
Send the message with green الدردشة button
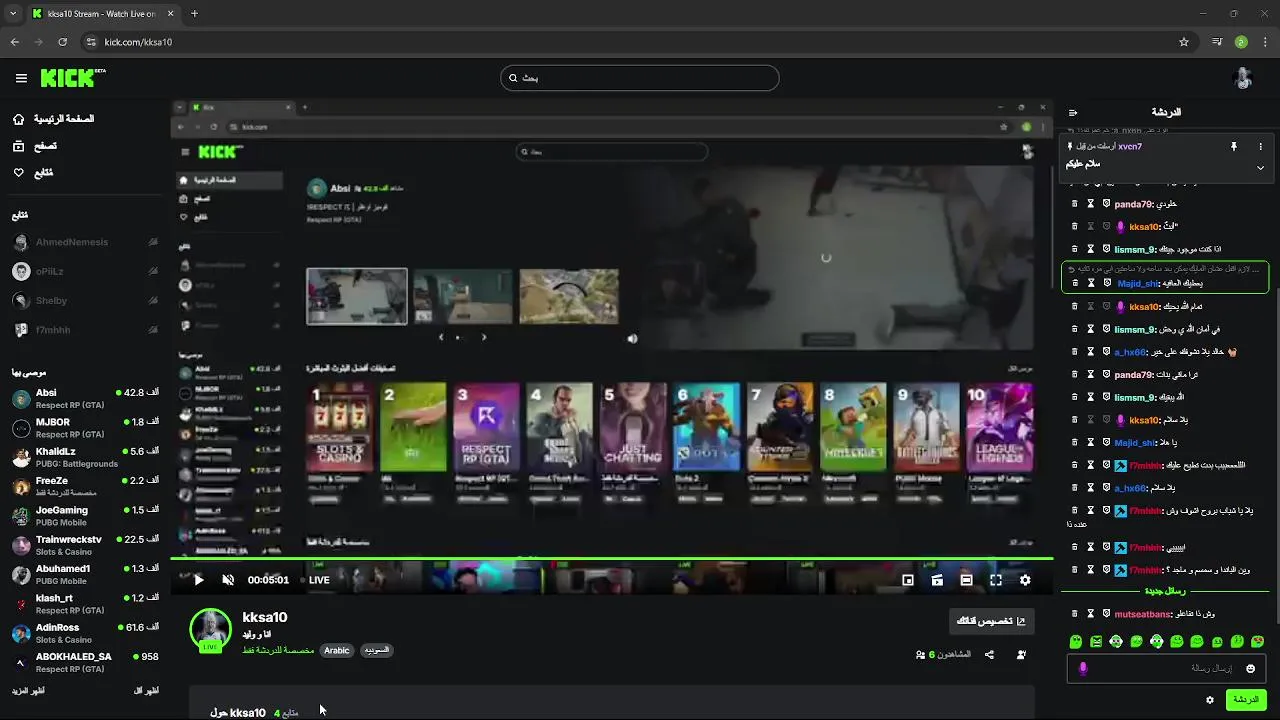tap(1246, 700)
